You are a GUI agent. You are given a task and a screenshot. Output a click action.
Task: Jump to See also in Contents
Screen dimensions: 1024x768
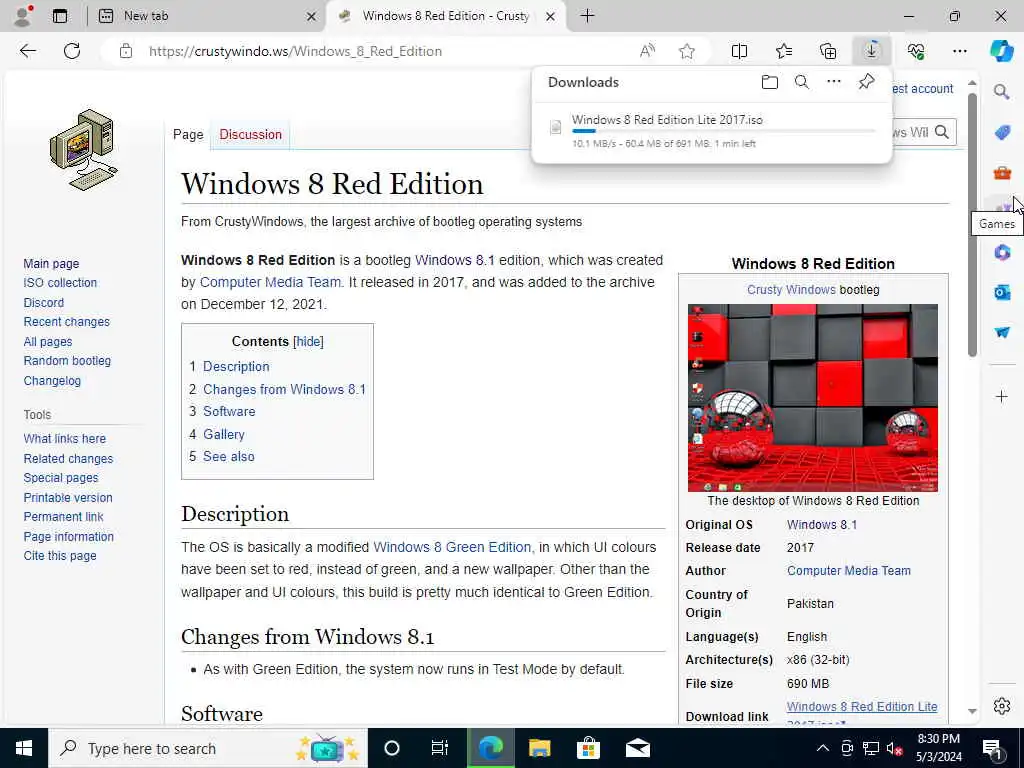point(229,456)
